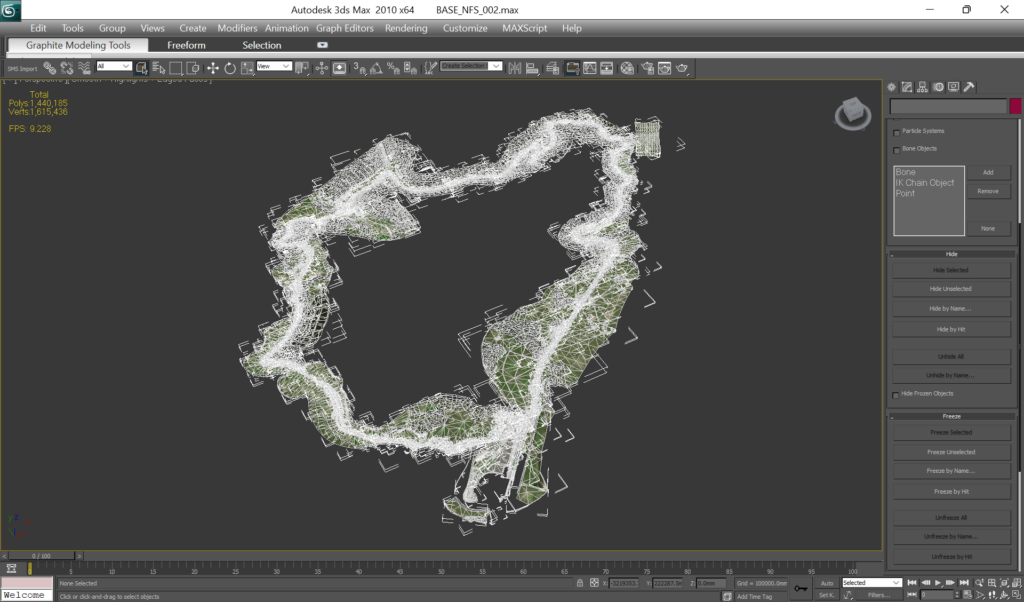Click the Select and Link chain icon
Screen dimensions: 1024x602
pos(50,68)
